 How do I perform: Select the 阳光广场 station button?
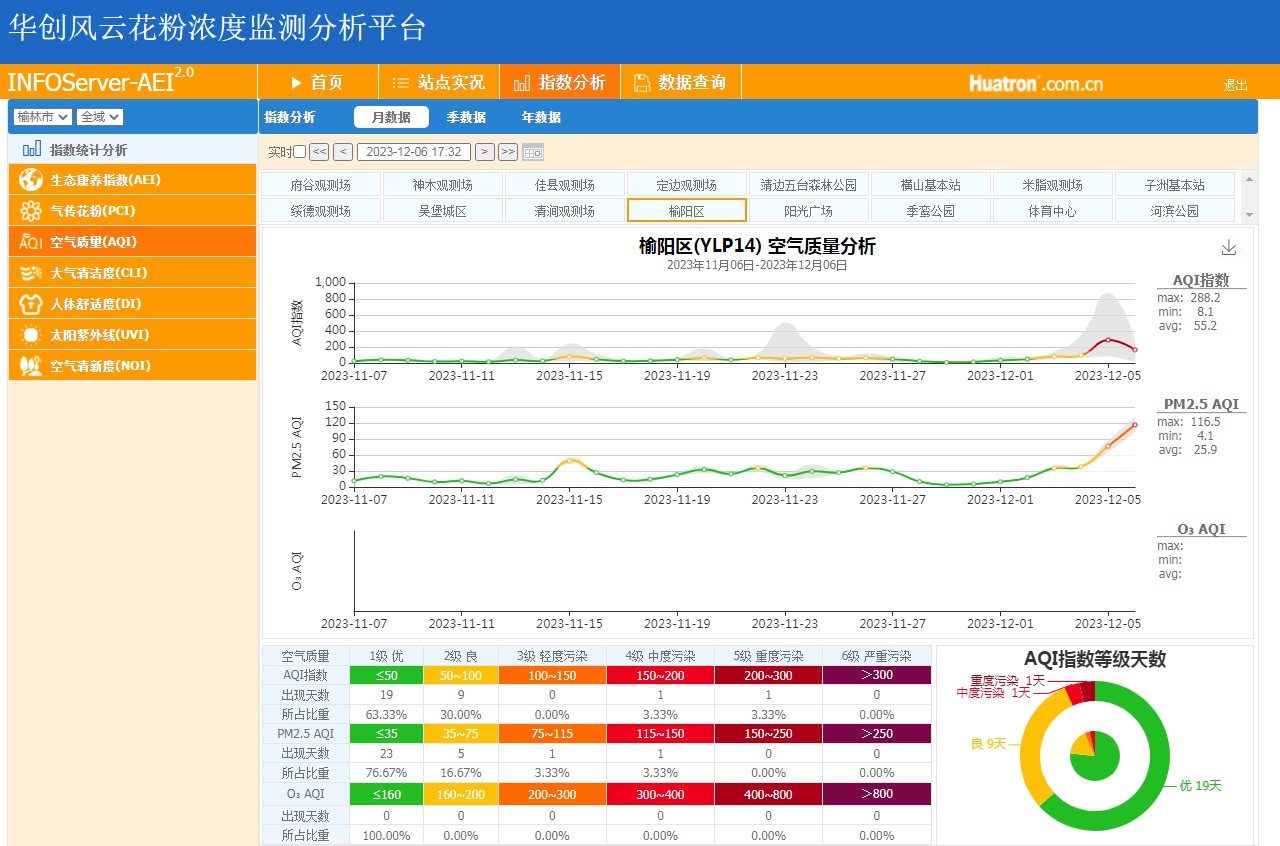(x=808, y=211)
